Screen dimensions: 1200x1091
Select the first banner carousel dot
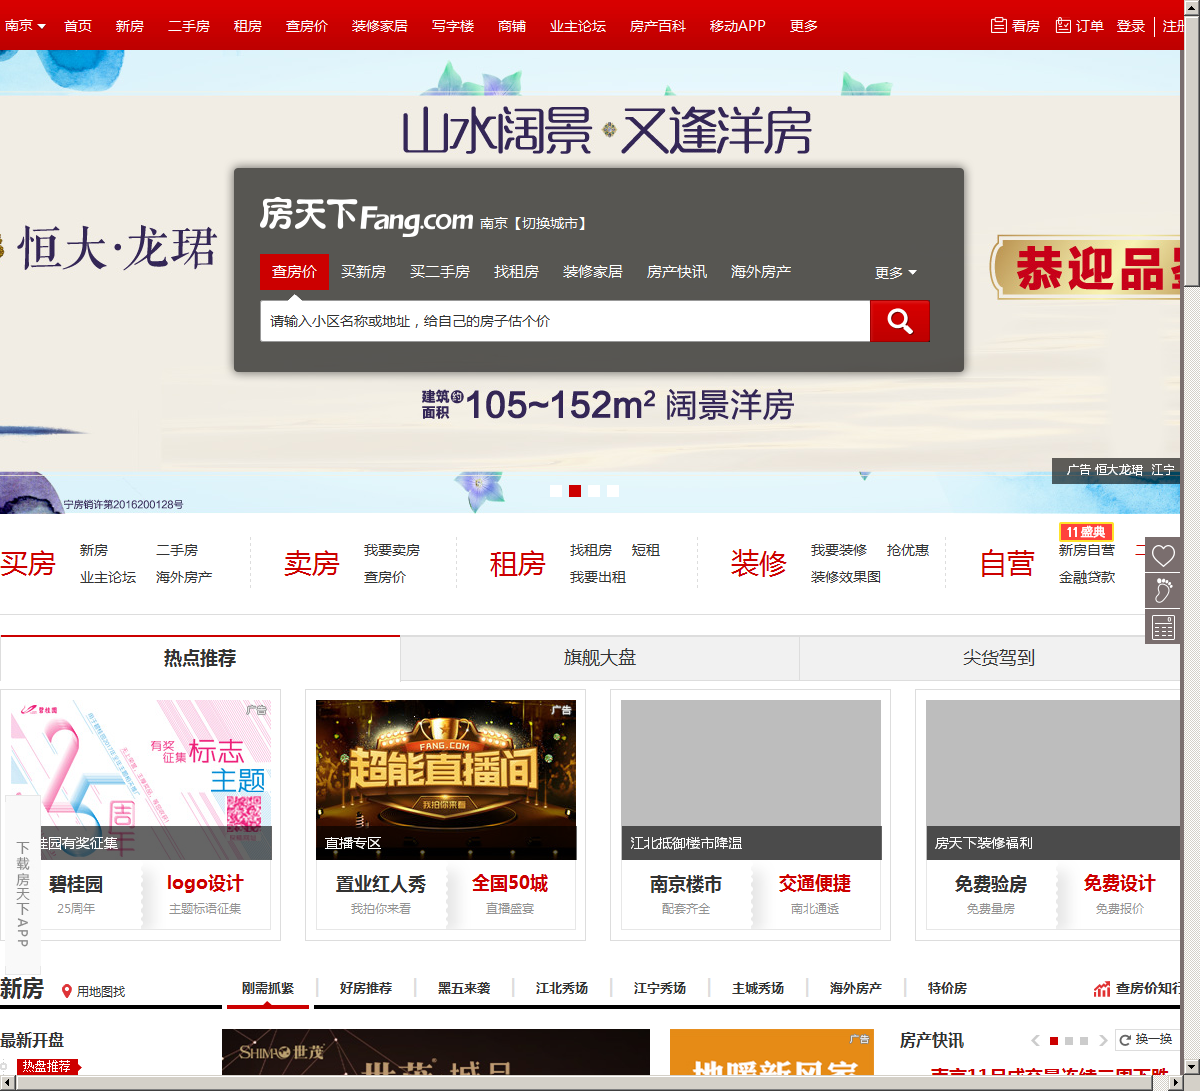pyautogui.click(x=556, y=491)
